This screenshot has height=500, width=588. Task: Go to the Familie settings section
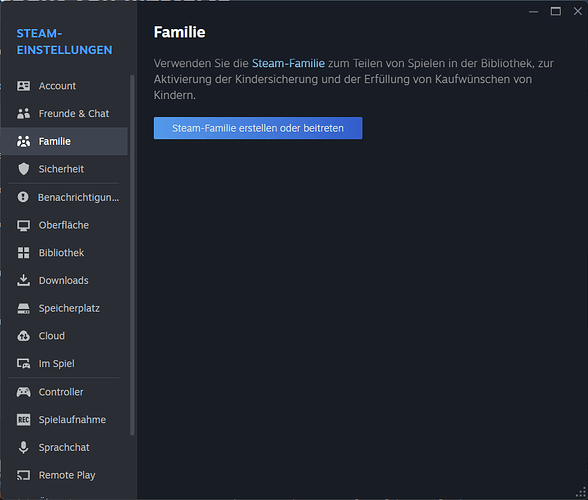64,141
